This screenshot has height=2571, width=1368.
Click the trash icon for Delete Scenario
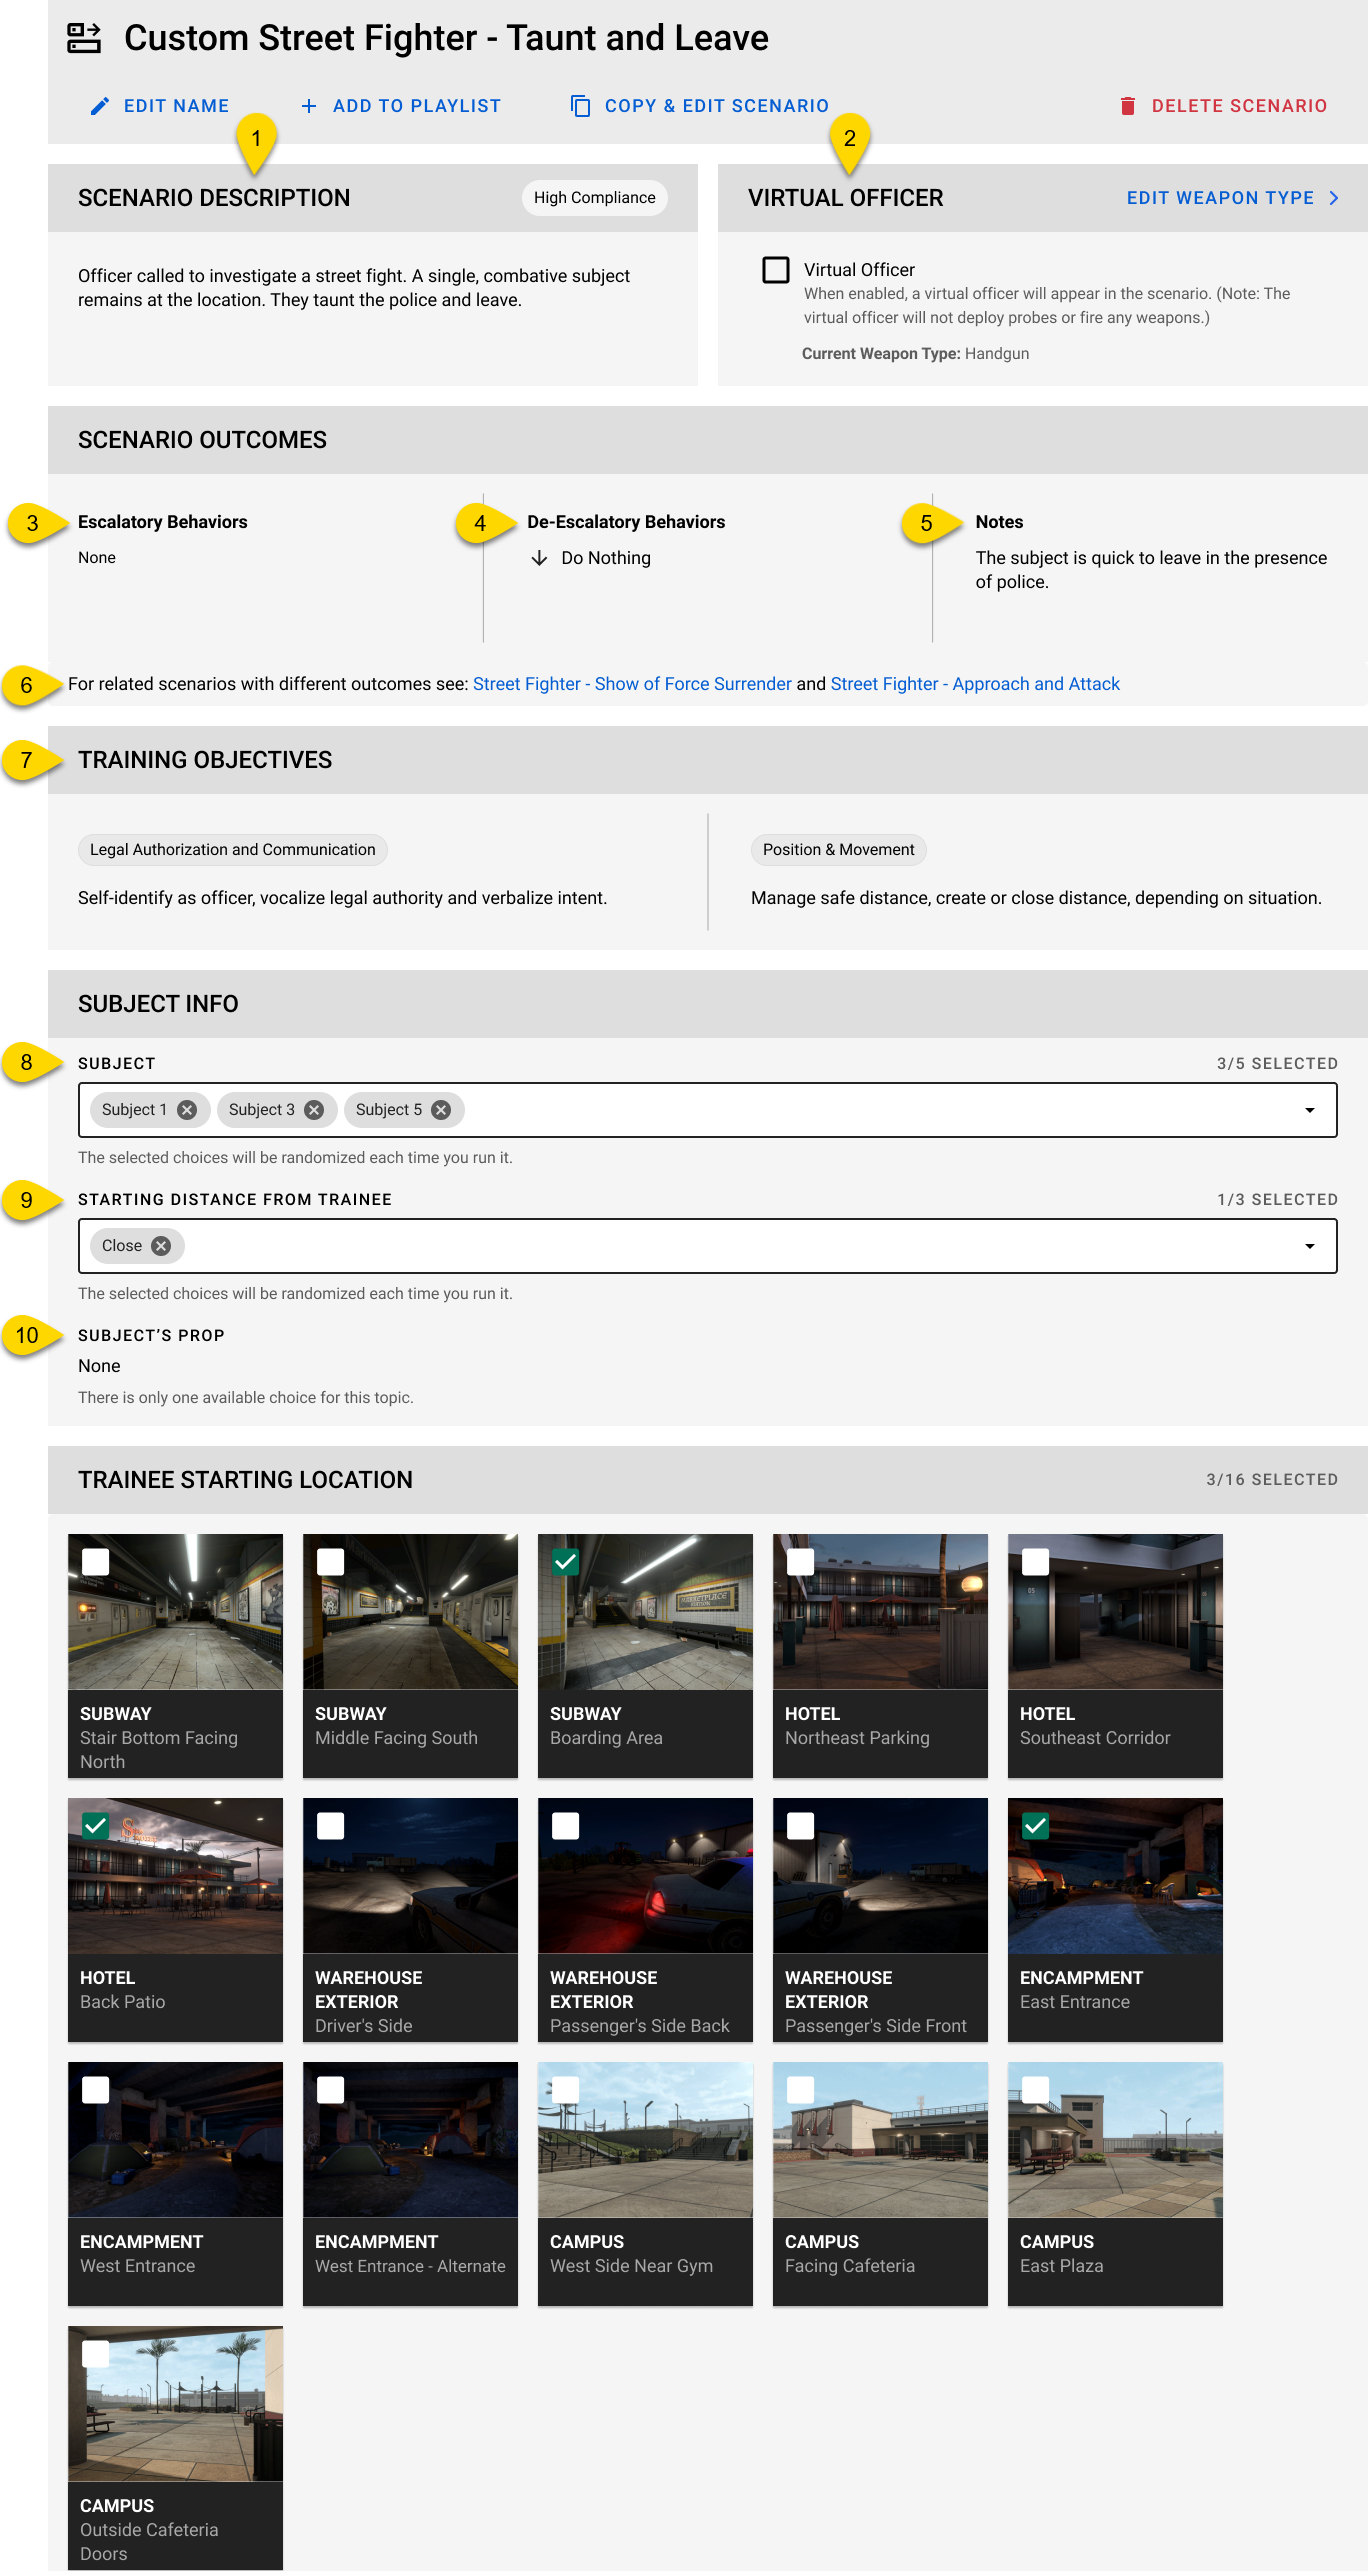point(1128,106)
